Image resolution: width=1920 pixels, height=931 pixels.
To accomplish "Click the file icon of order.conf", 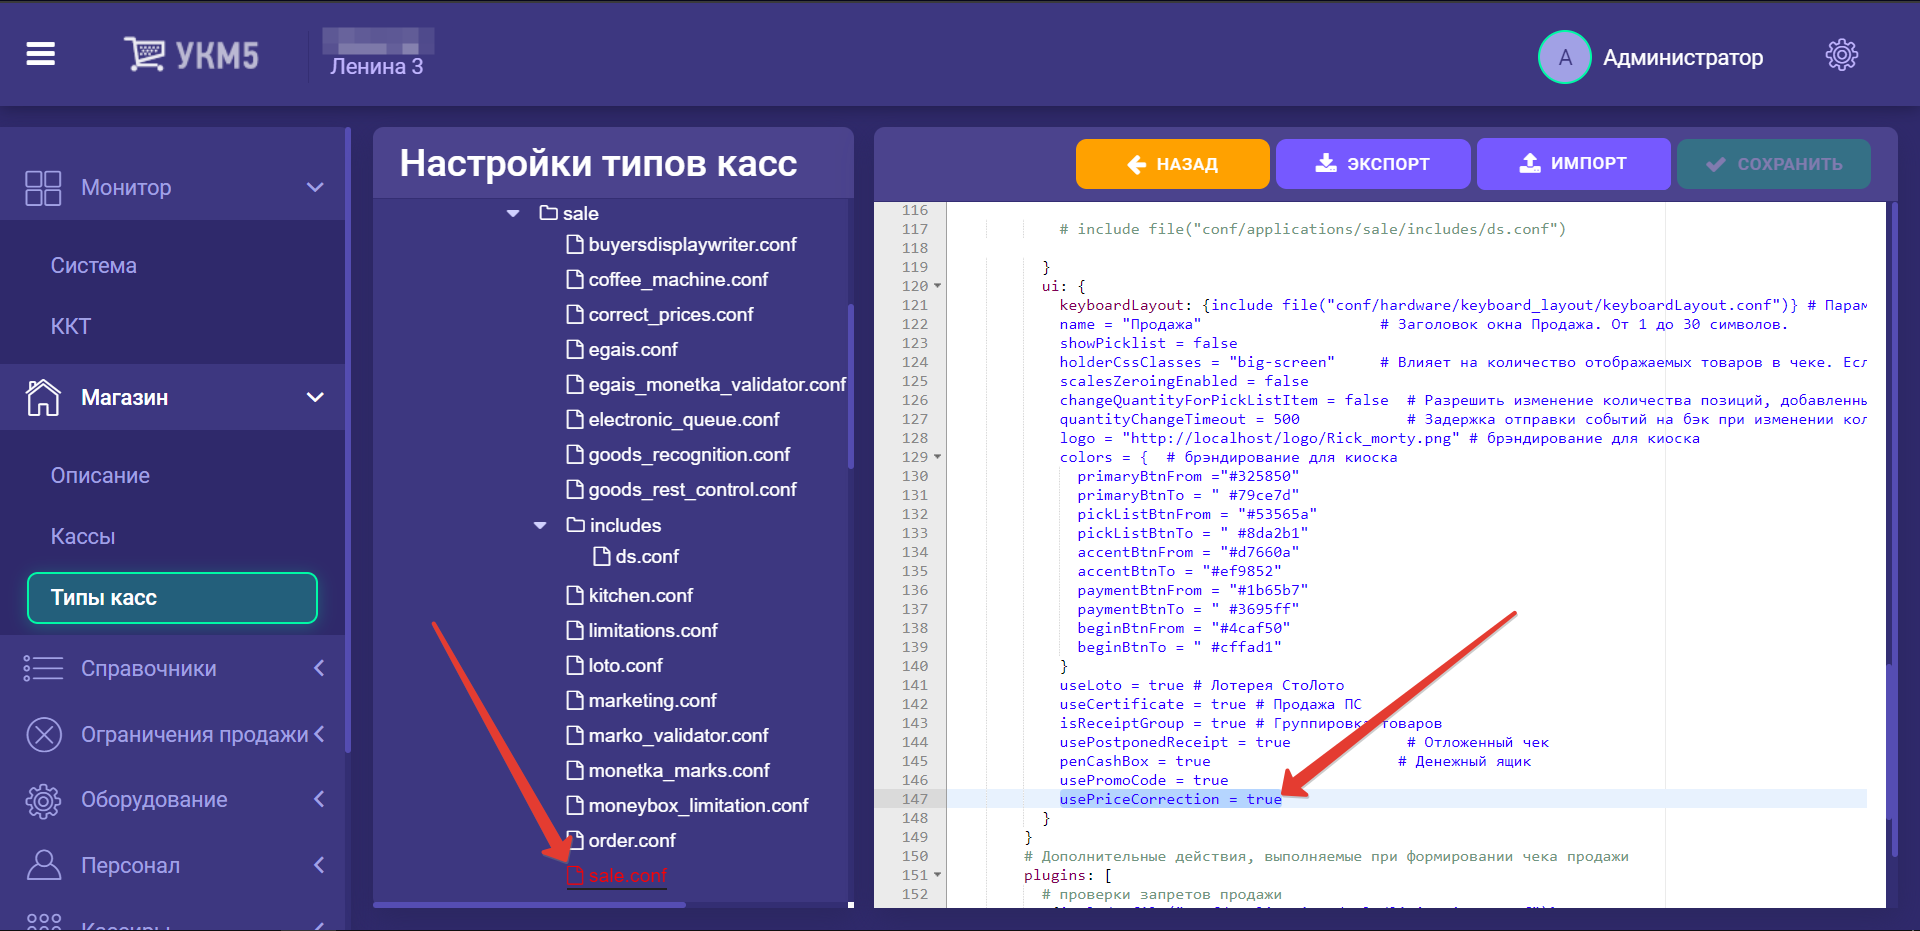I will [575, 840].
